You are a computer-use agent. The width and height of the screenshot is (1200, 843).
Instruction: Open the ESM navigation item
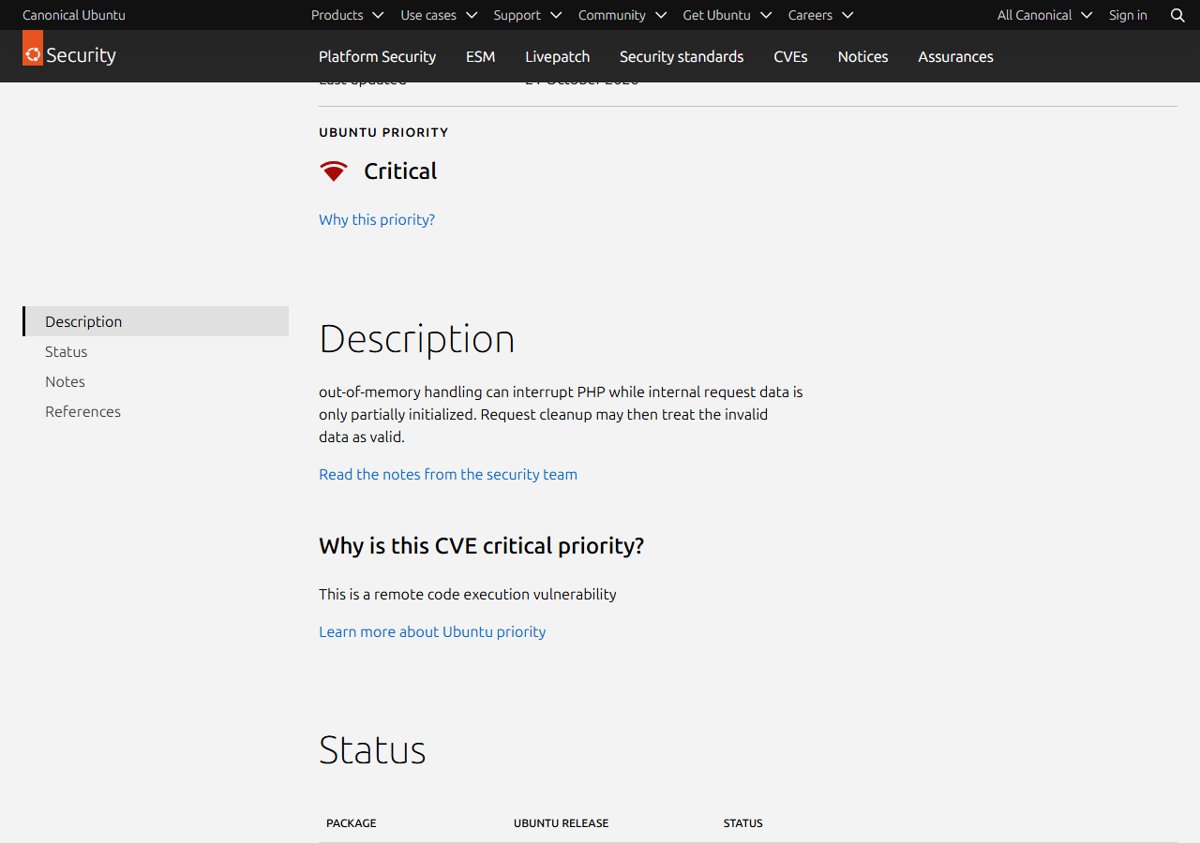480,56
